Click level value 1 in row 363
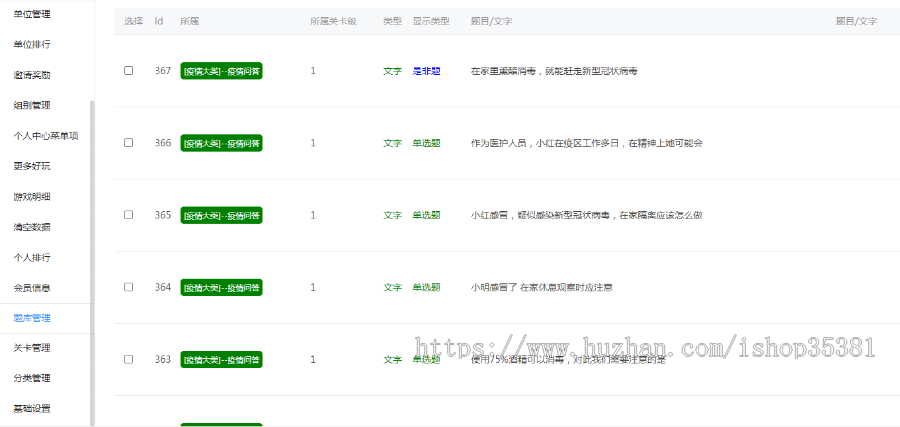Viewport: 900px width, 427px height. (313, 359)
